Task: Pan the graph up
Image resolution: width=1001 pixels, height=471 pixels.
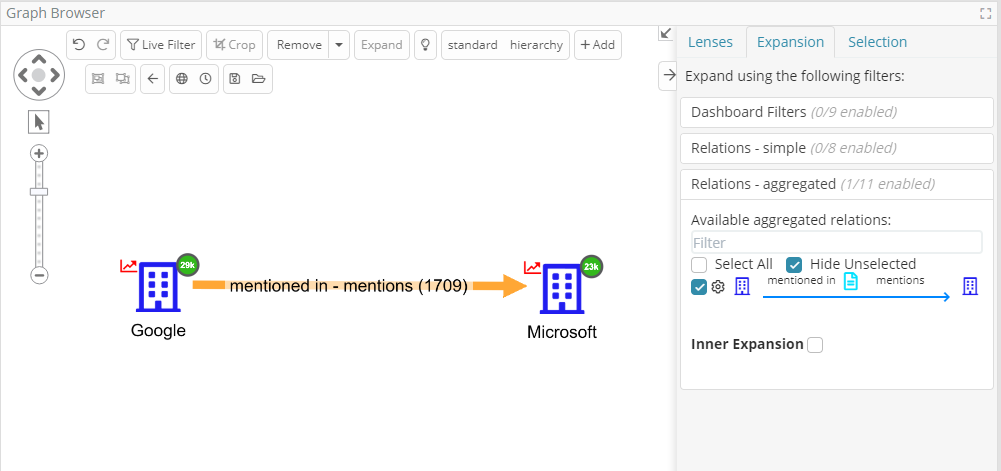Action: click(x=39, y=59)
